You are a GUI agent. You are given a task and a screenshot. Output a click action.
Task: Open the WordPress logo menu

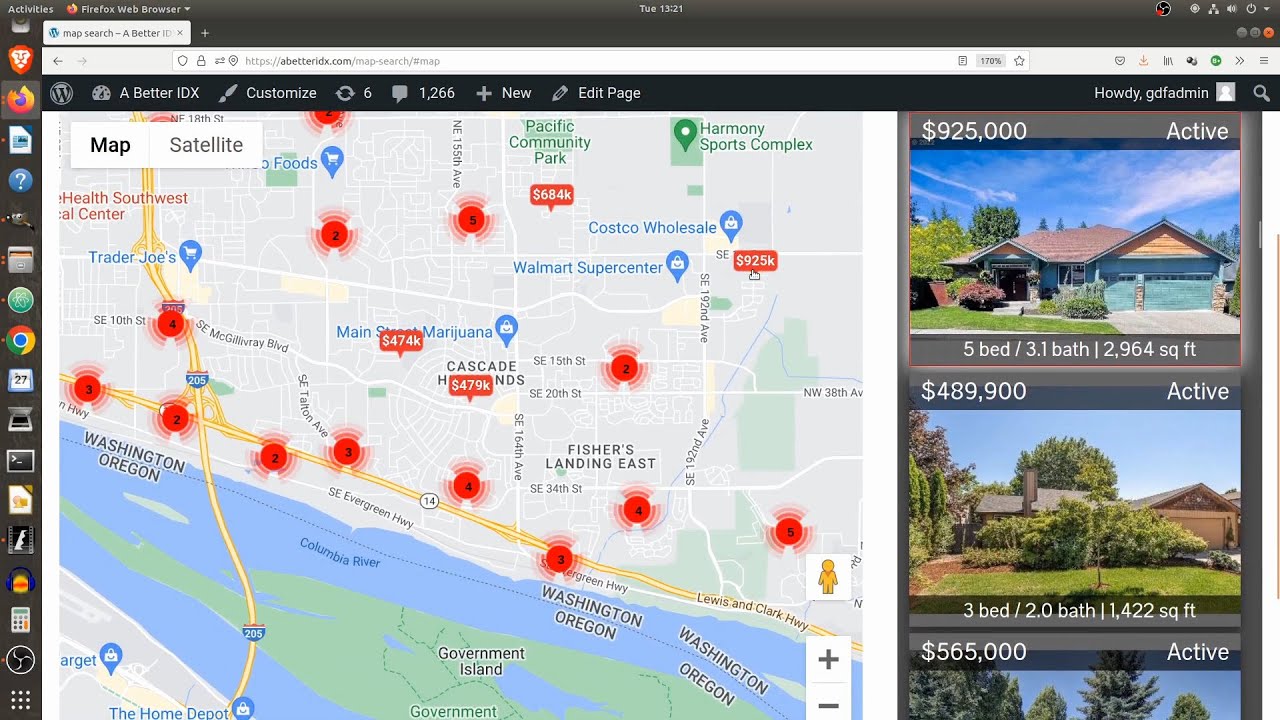(x=62, y=93)
